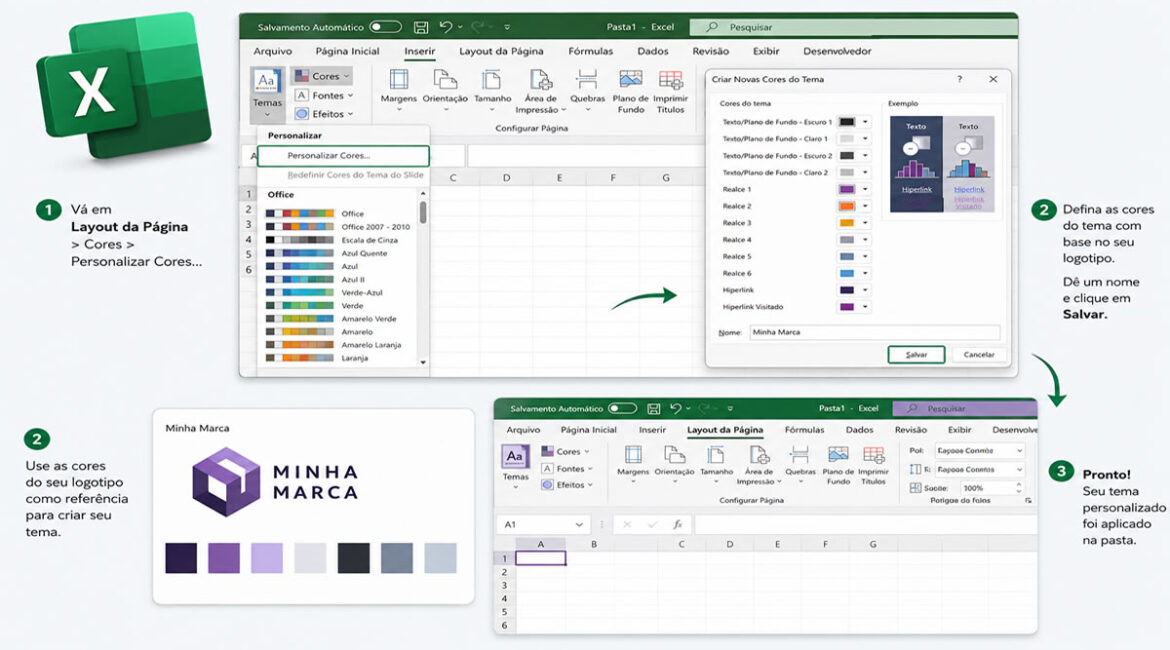Open Temas gallery in top Excel window
Screen dimensions: 1170x650
[x=267, y=93]
